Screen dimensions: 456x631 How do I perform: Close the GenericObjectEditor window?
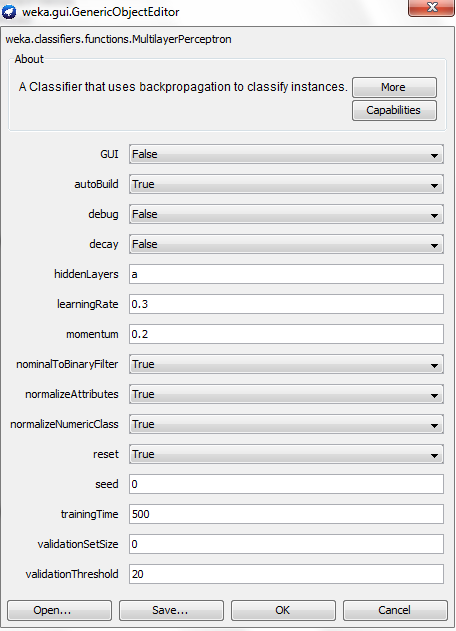coord(431,8)
